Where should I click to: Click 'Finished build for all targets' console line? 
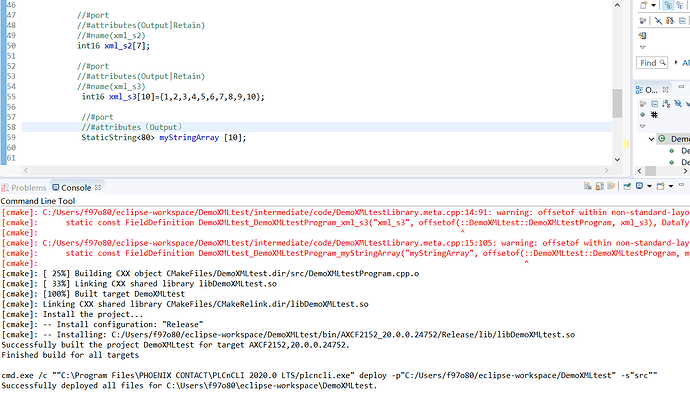coord(70,355)
